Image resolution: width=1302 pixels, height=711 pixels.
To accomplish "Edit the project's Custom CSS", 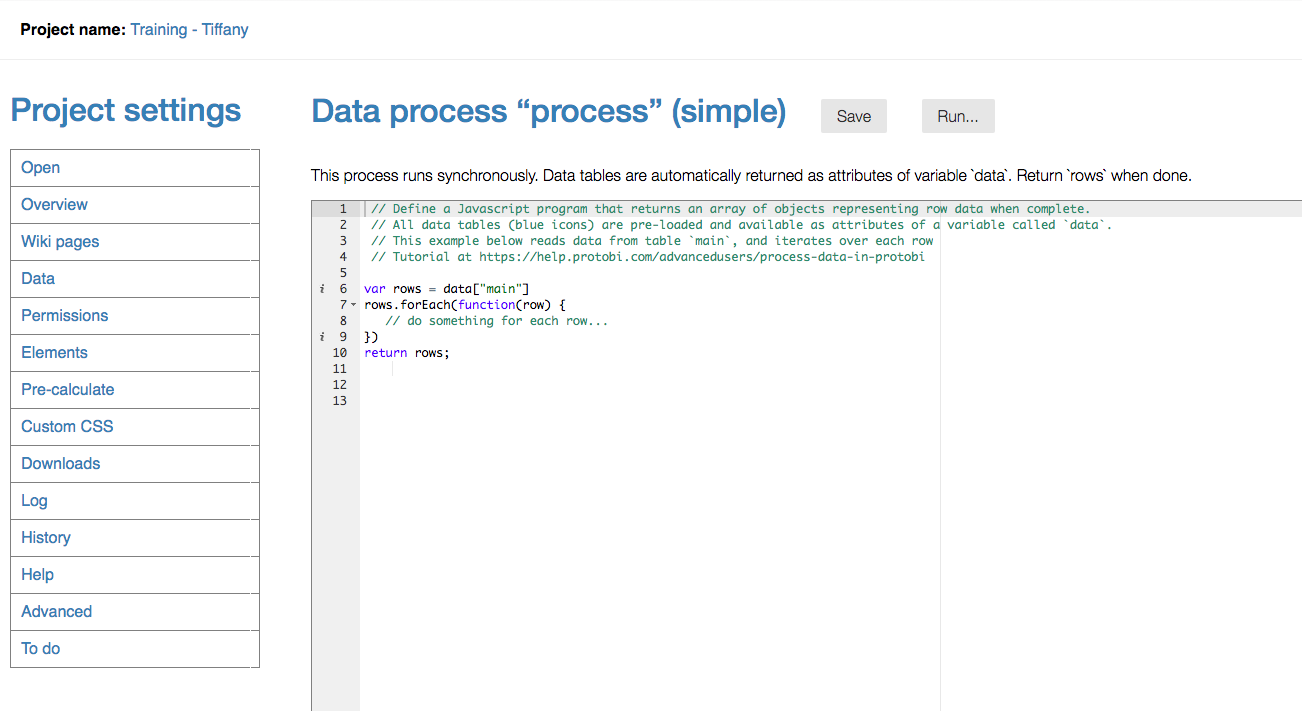I will [x=66, y=426].
